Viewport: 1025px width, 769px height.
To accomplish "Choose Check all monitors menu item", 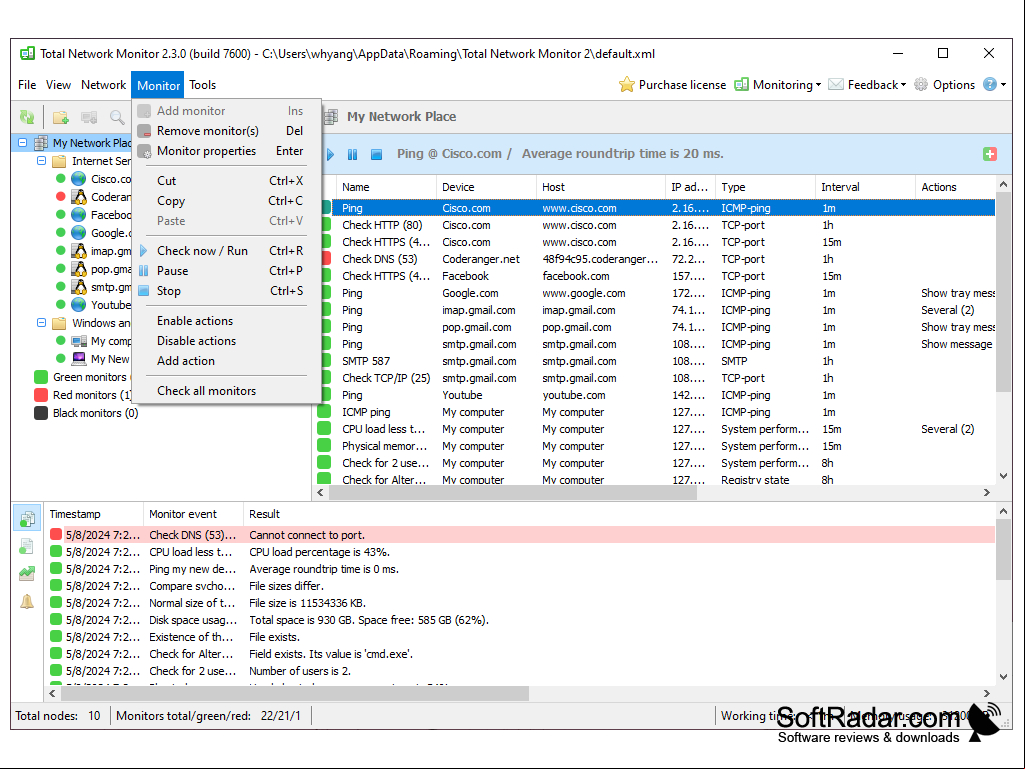I will pos(227,391).
